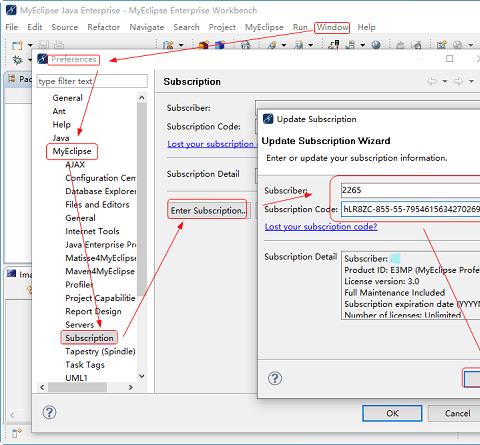Open the New dropdown arrow in toolbar
Image resolution: width=480 pixels, height=445 pixels.
30,45
